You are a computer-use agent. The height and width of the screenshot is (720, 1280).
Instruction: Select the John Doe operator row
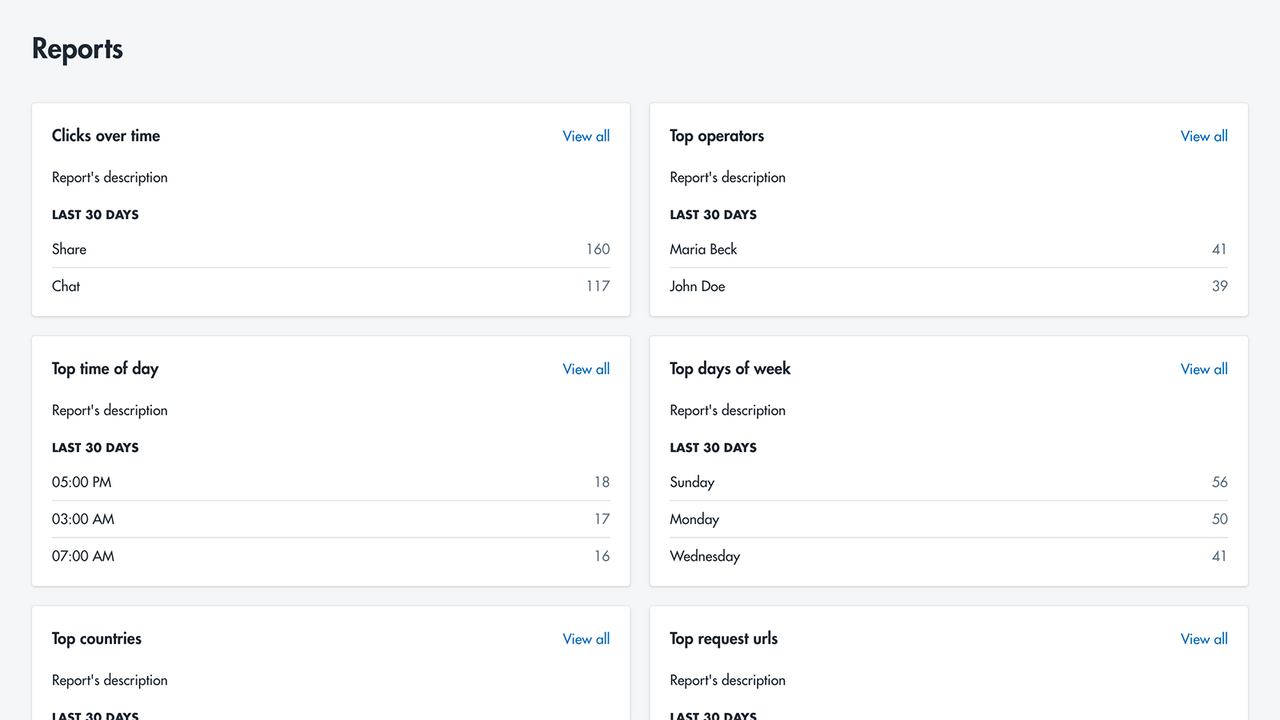[x=949, y=286]
